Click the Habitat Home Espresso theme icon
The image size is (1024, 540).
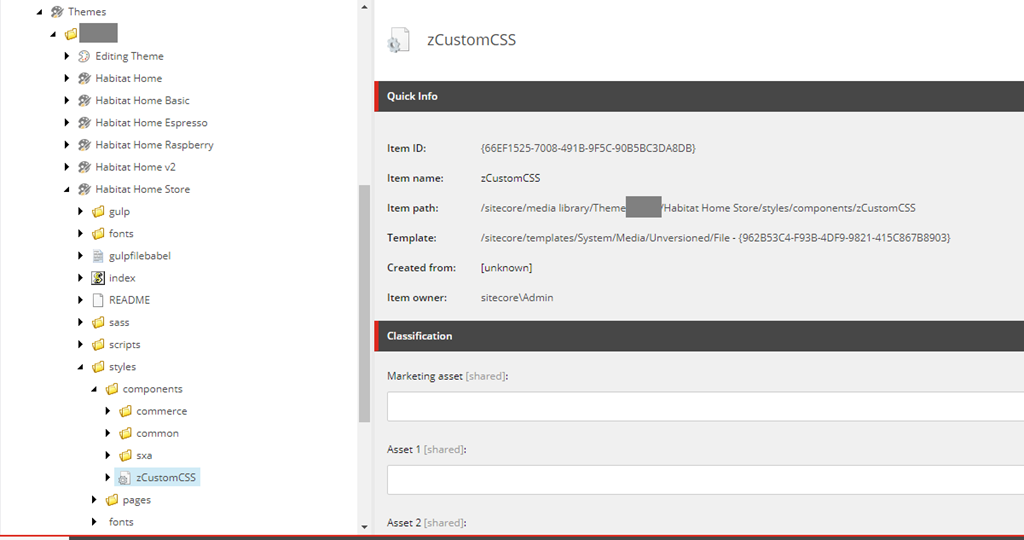pos(84,123)
